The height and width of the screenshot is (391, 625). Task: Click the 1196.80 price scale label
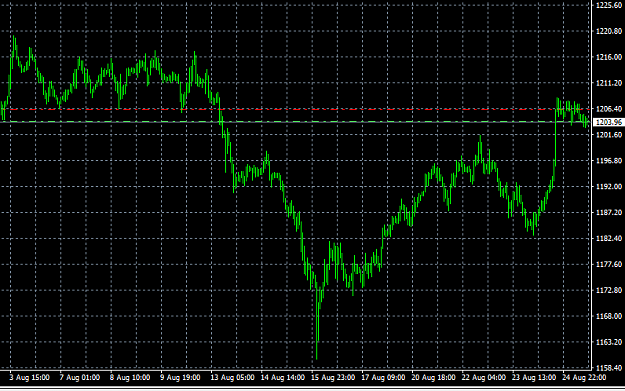pyautogui.click(x=609, y=161)
